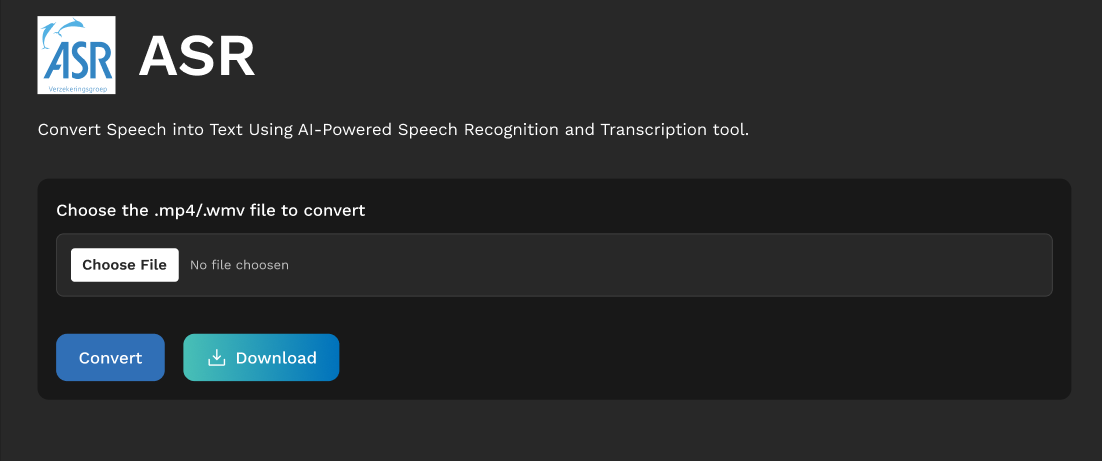Click the download arrow icon
The height and width of the screenshot is (461, 1102).
[x=216, y=358]
